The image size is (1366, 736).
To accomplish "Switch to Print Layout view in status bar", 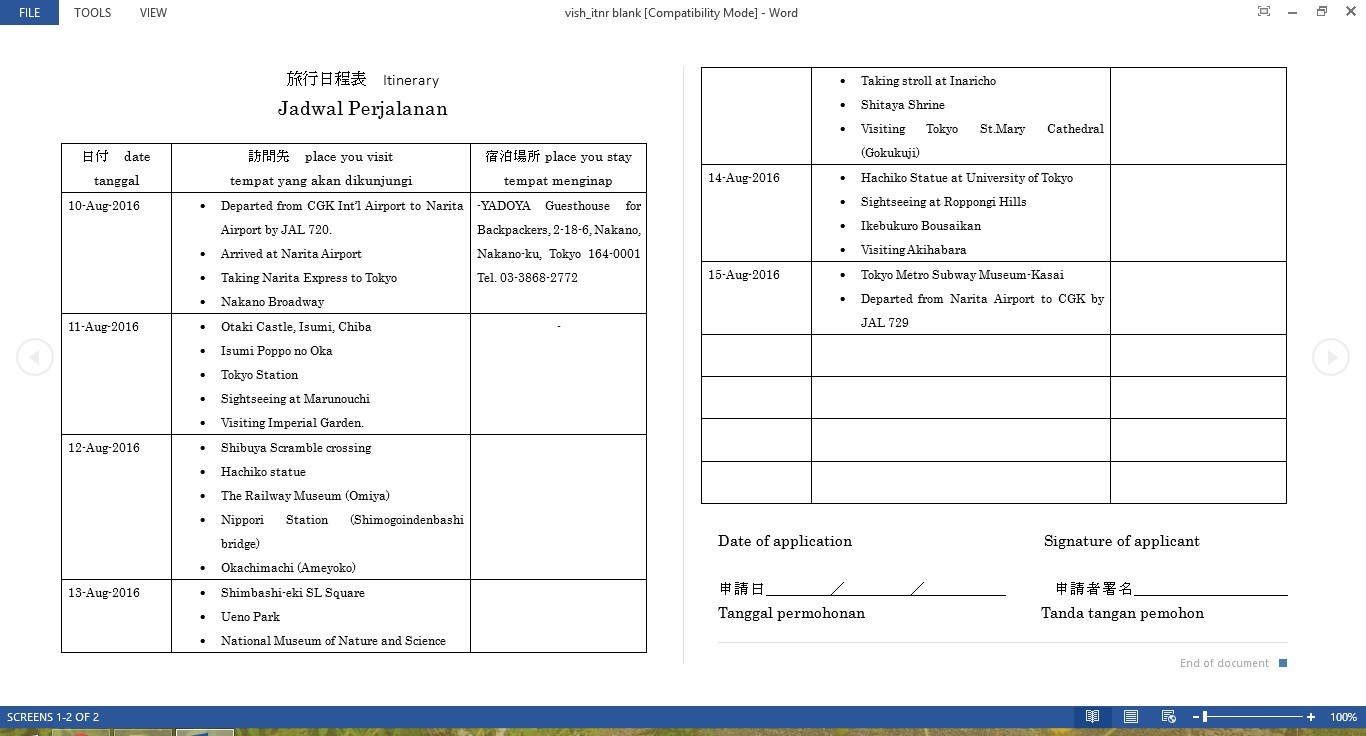I will click(x=1131, y=717).
